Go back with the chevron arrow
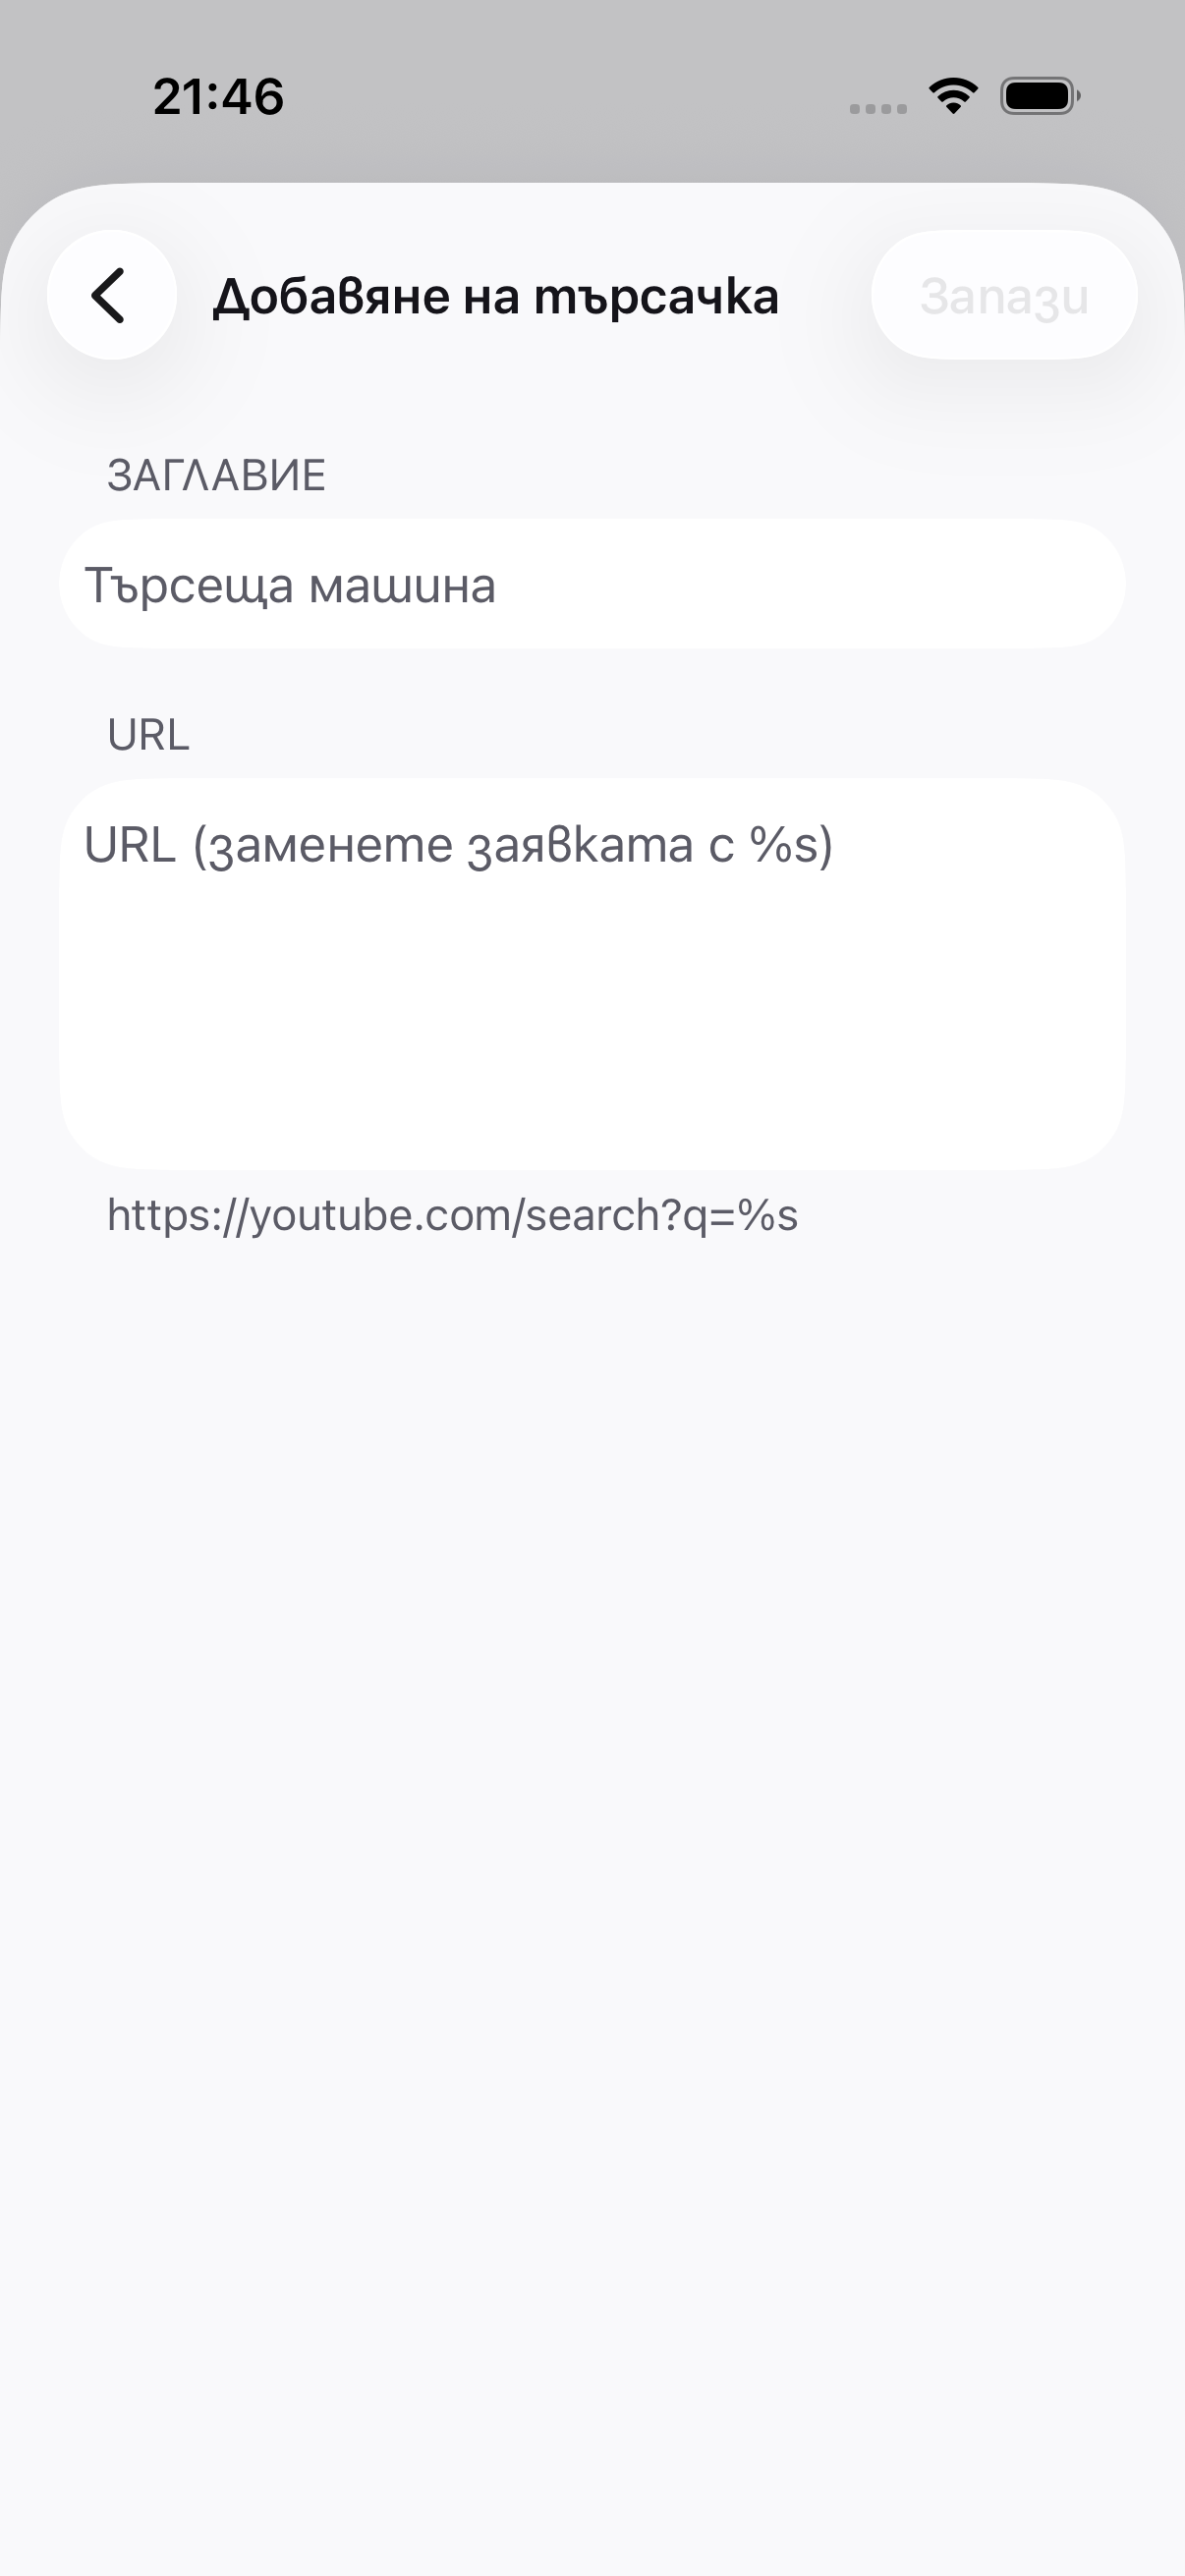Viewport: 1185px width, 2576px height. pyautogui.click(x=108, y=296)
